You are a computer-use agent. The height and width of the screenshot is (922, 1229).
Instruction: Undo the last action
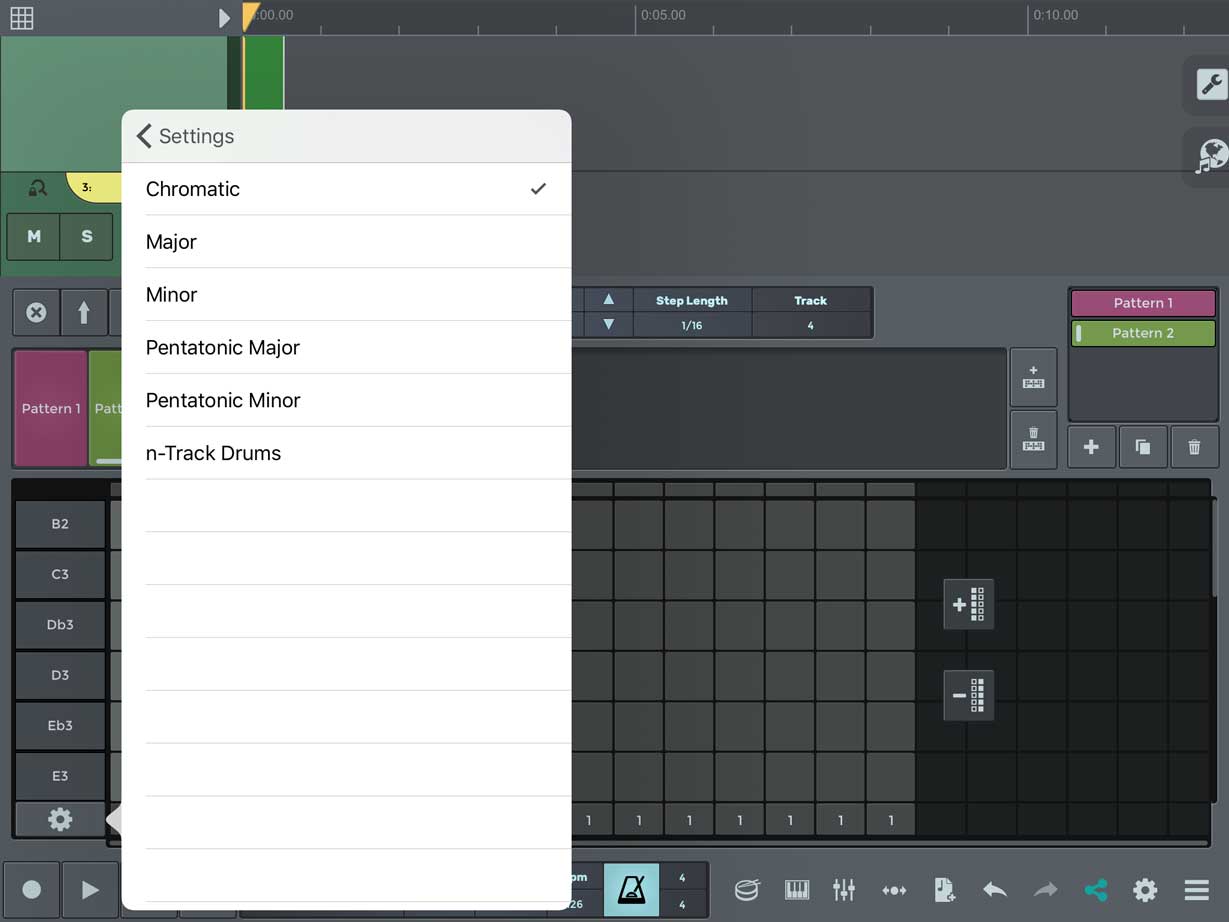tap(995, 890)
